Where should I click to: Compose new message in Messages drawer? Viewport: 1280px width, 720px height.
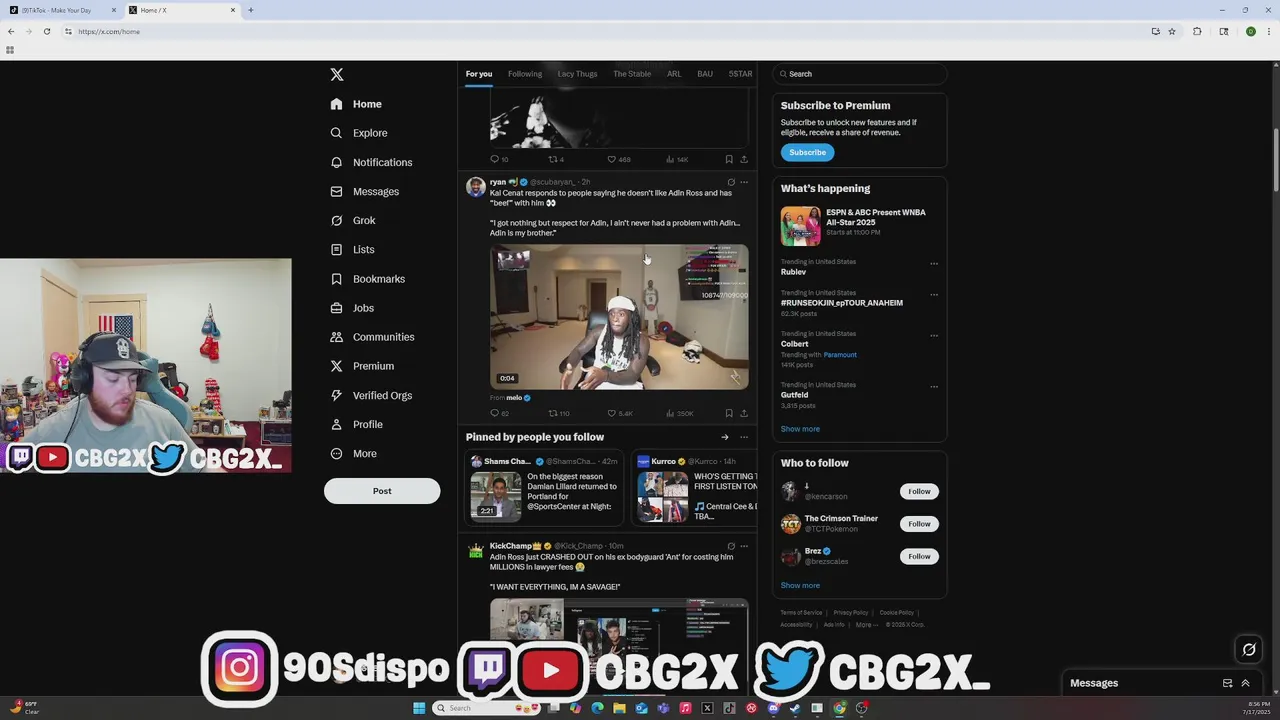[1227, 683]
